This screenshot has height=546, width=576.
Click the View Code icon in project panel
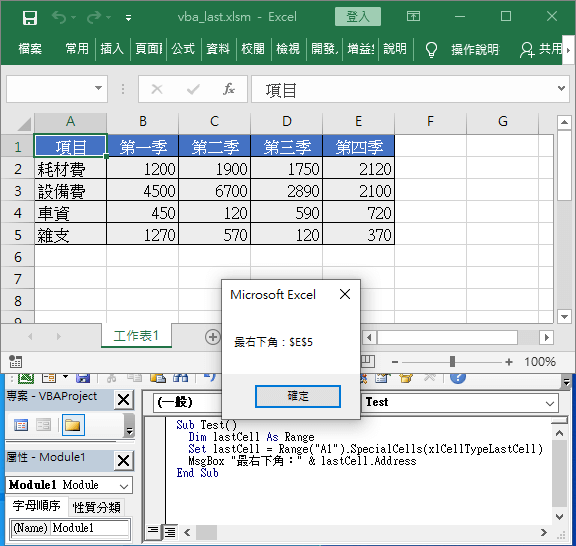(21, 425)
